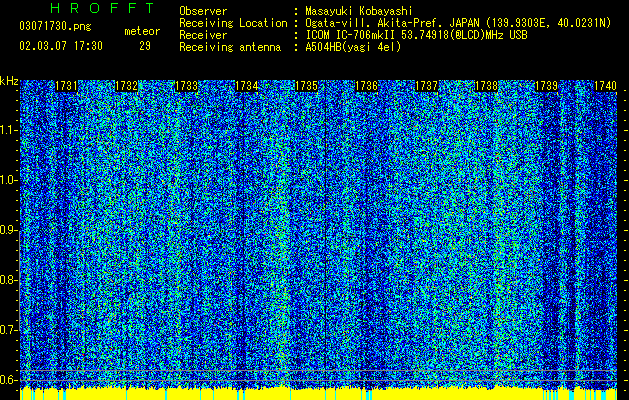Click the 0.6 frequency axis label
629x400 pixels.
8,380
